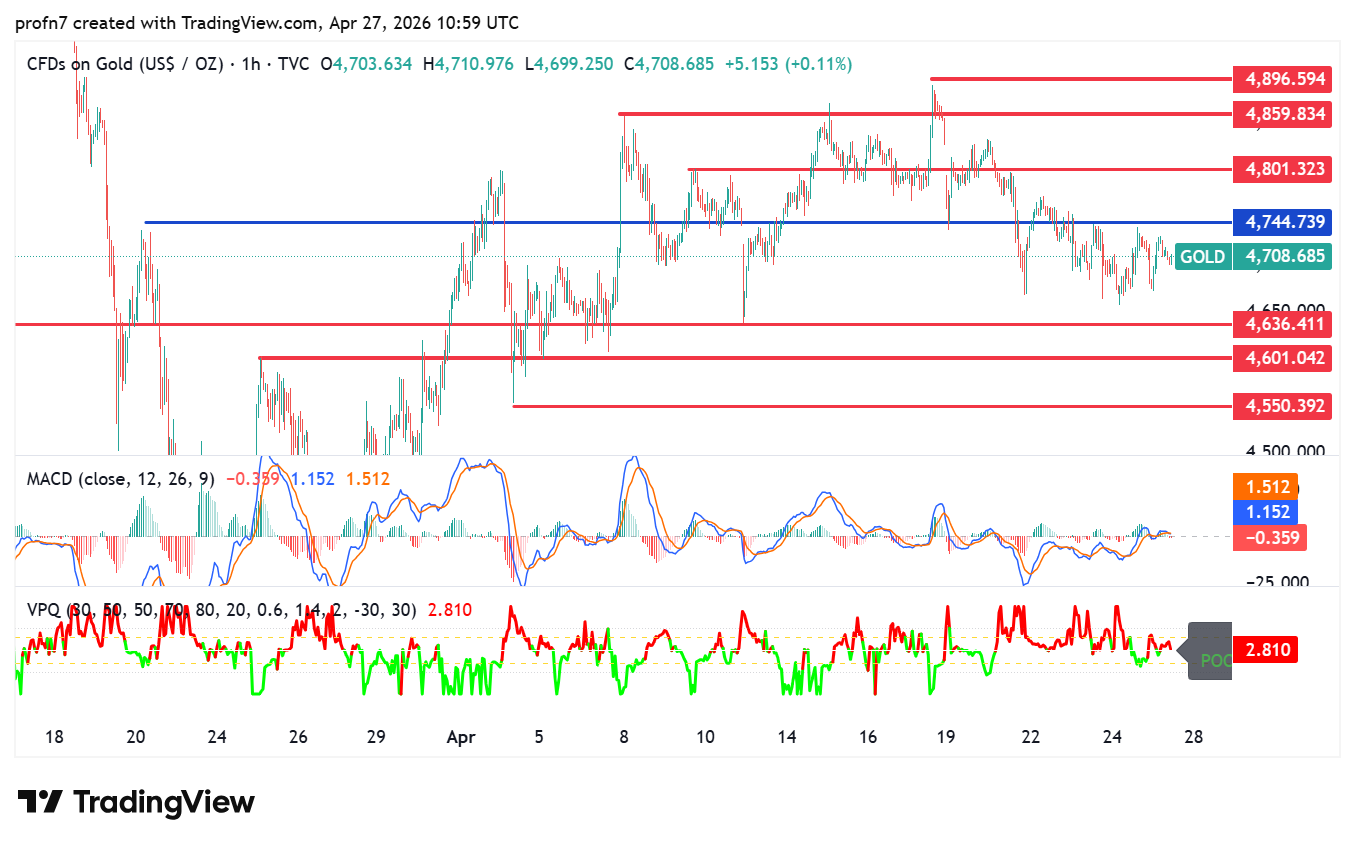Click the profn7 created with TradingView.com caption

(x=267, y=22)
